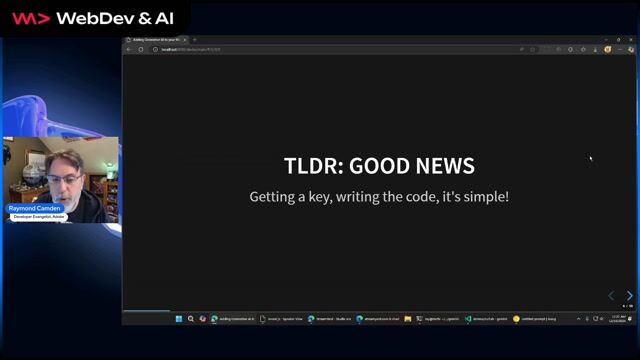Screen dimensions: 640x360
Task: Switch to the first Edge taskbar window
Action: pyautogui.click(x=233, y=319)
